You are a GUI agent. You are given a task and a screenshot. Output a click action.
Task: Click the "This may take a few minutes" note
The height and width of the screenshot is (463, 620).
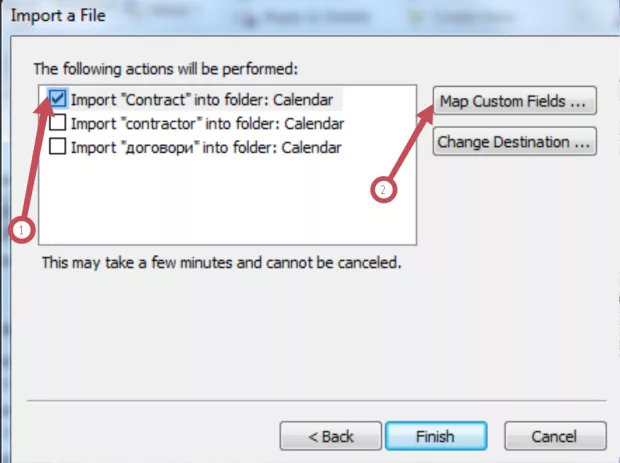221,264
